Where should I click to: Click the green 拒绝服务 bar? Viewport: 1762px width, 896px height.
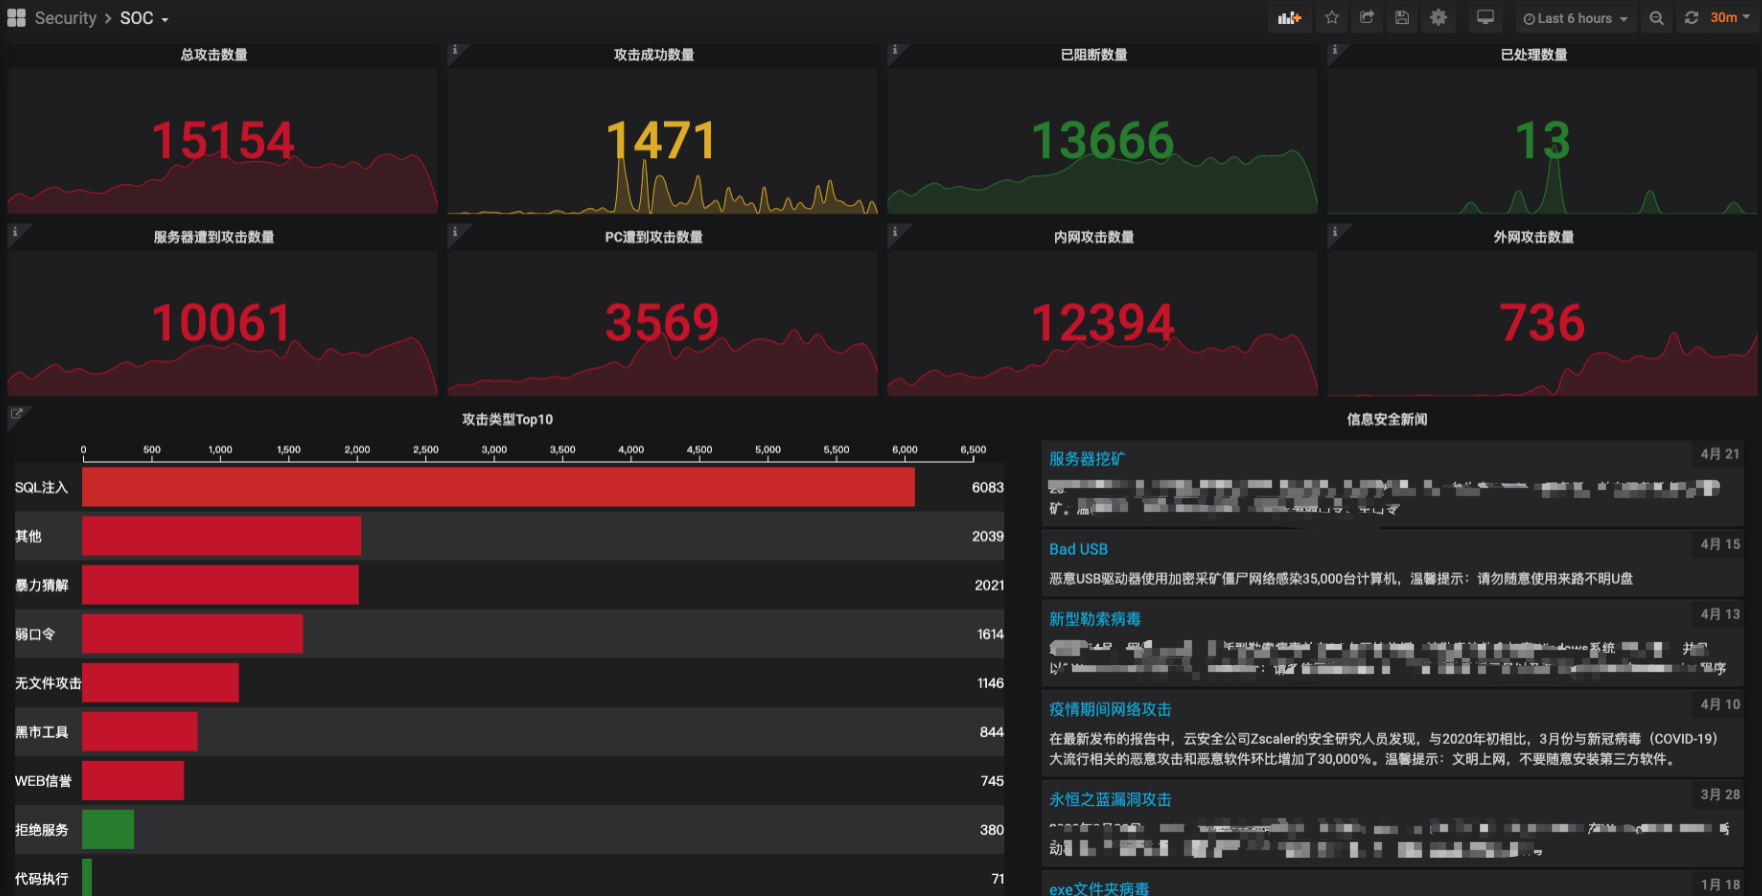(108, 830)
